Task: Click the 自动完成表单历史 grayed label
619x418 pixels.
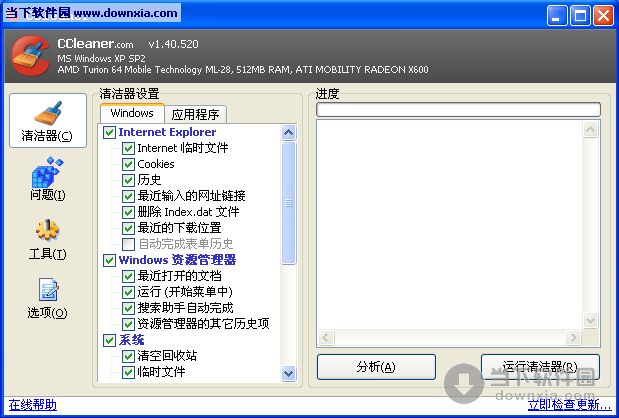Action: point(185,244)
